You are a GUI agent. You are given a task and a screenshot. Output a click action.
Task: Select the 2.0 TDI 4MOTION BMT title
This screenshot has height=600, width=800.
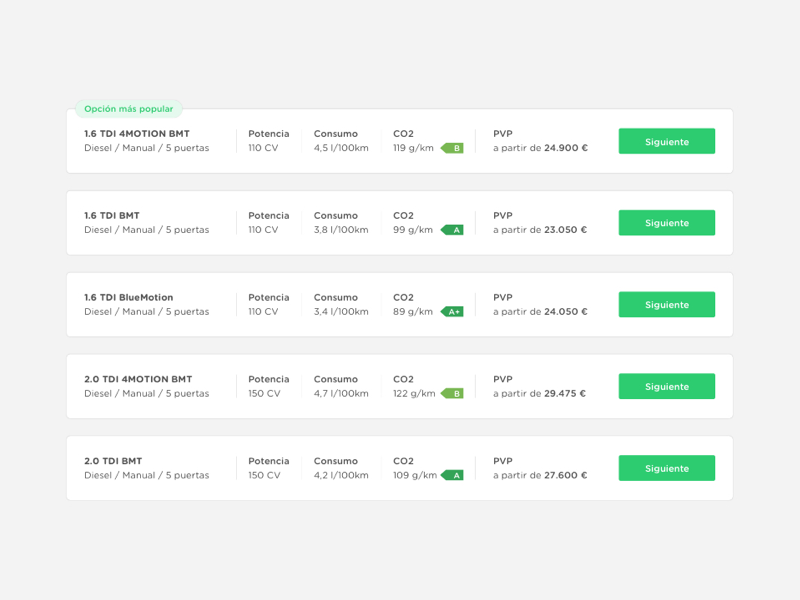pos(138,379)
